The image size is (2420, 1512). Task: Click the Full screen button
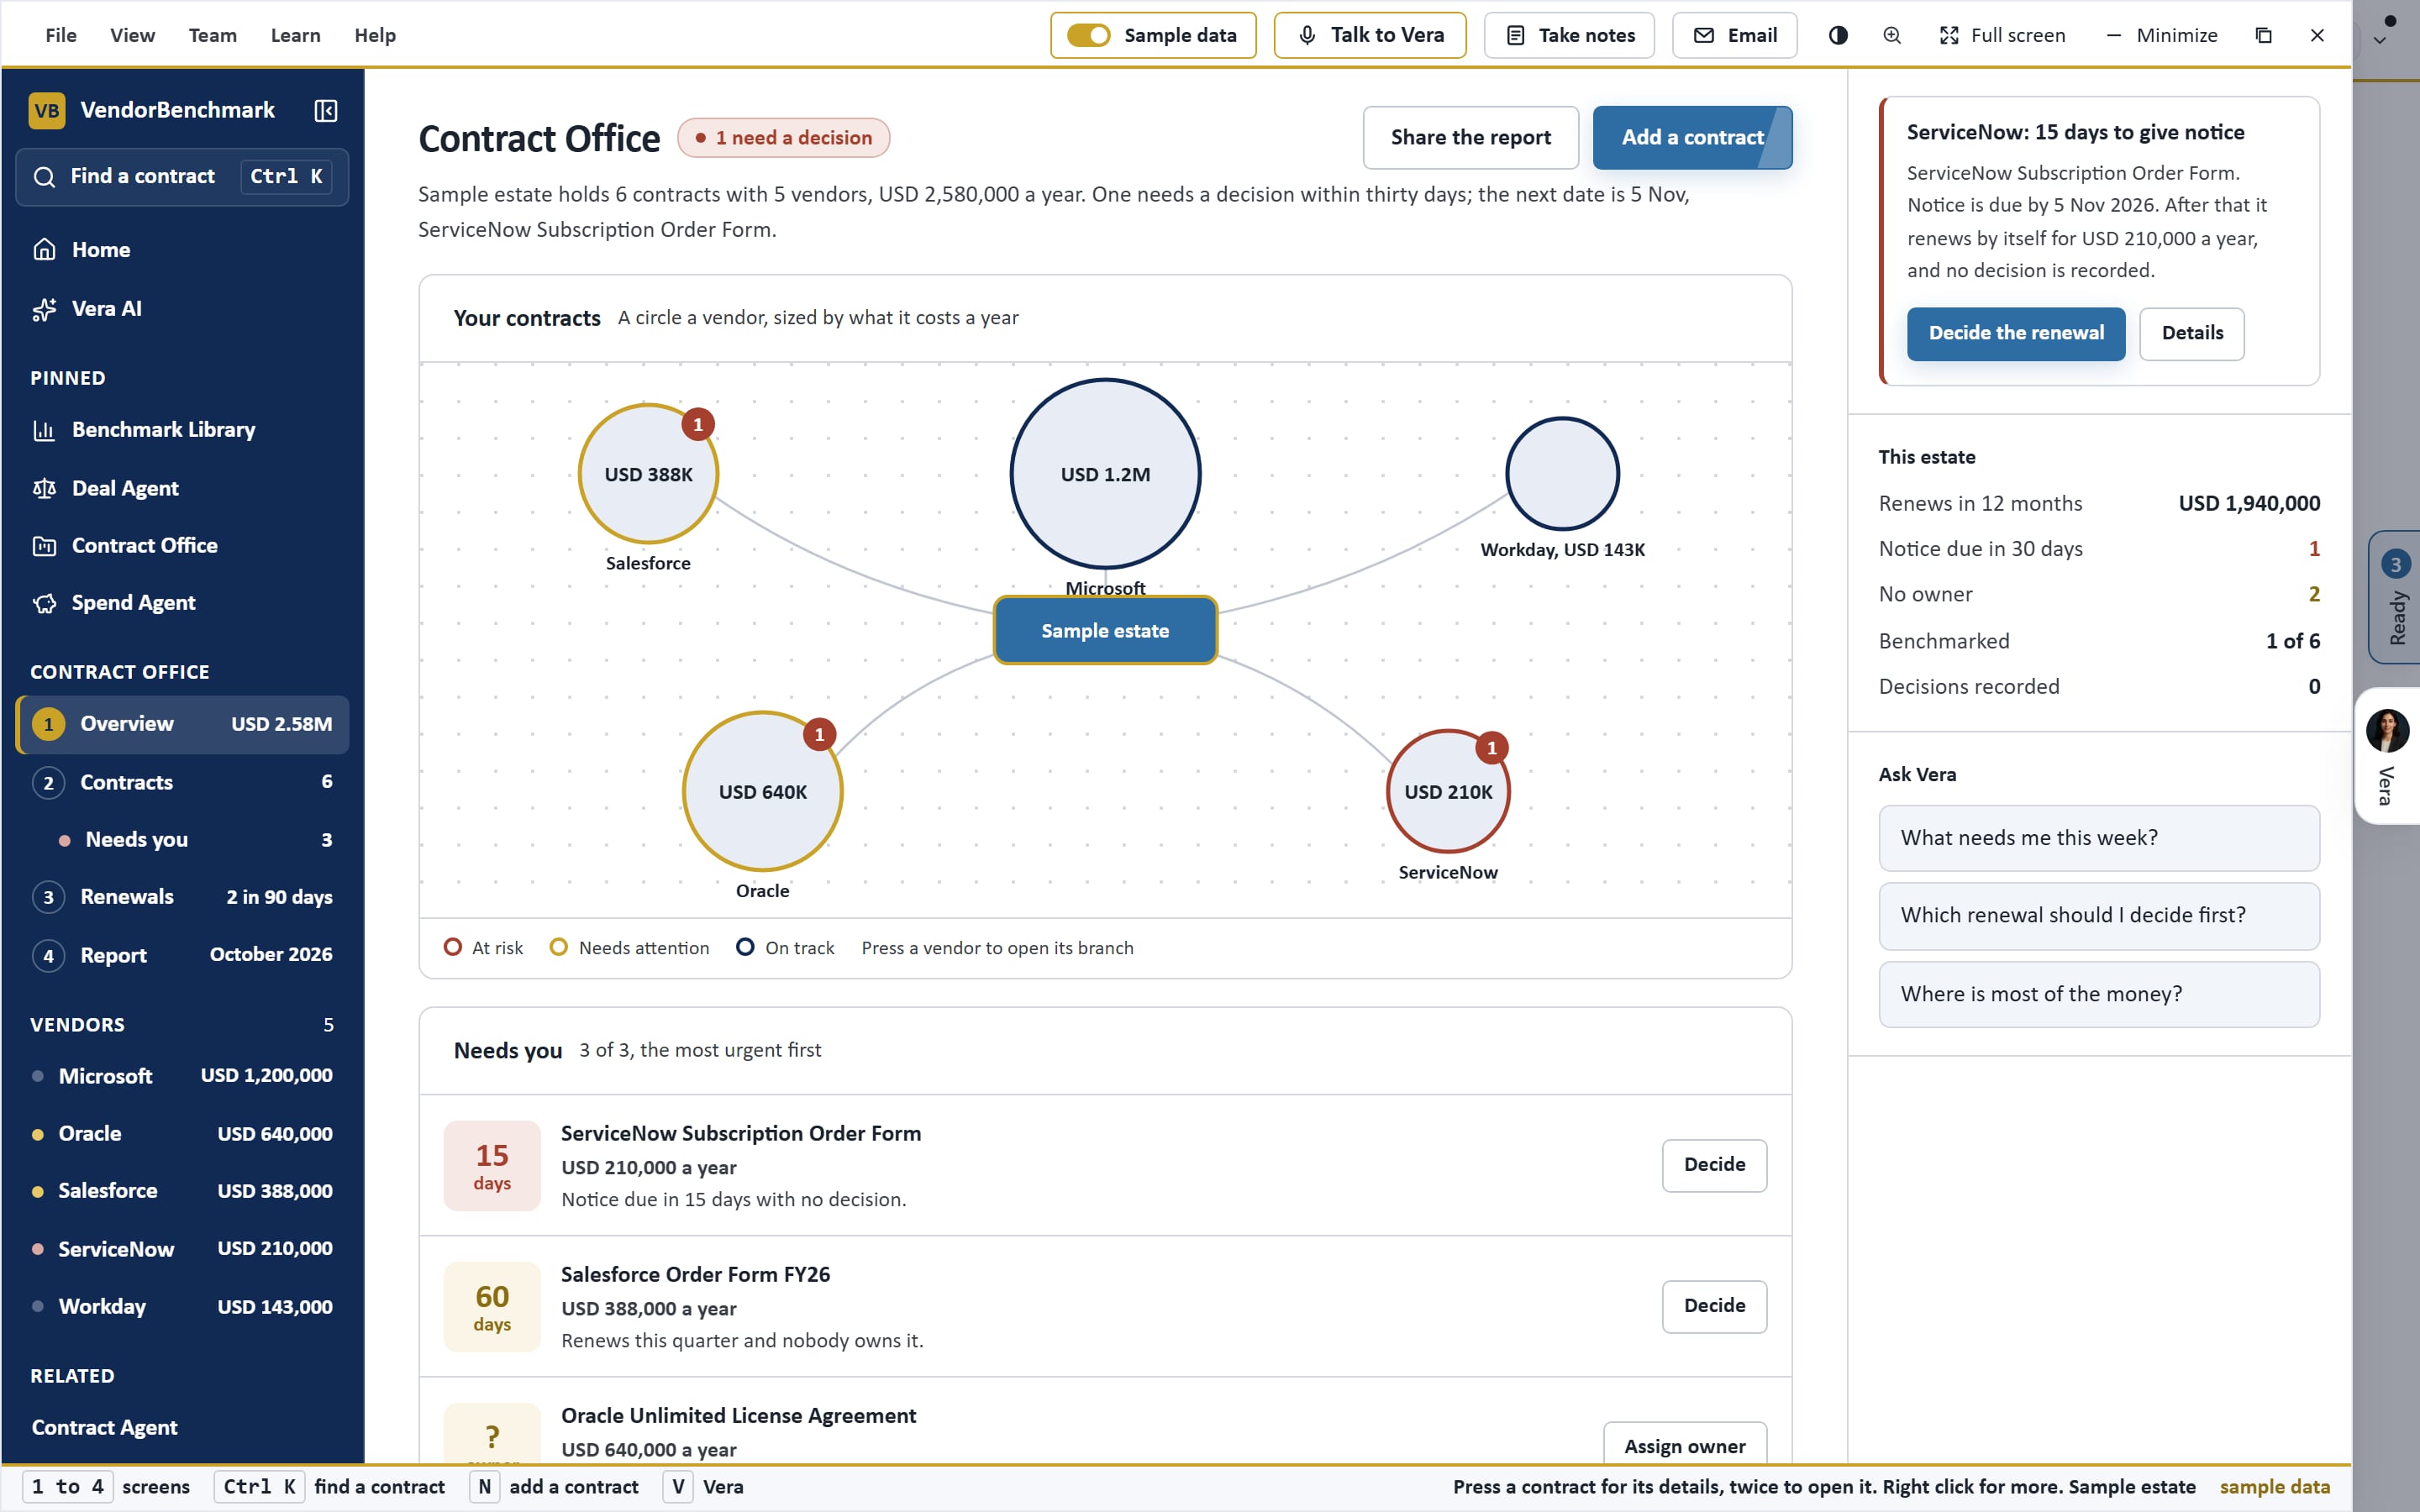pos(2002,35)
